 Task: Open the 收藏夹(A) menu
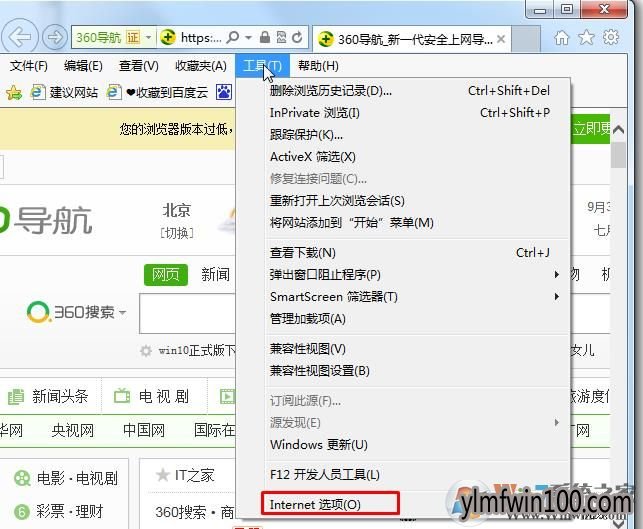pyautogui.click(x=201, y=66)
